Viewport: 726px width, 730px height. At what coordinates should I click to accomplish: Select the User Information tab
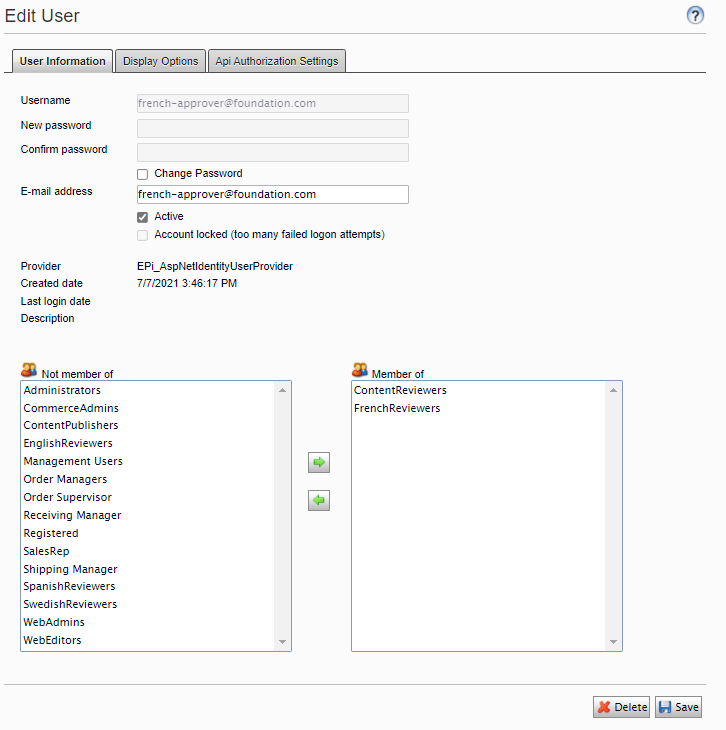pyautogui.click(x=62, y=61)
